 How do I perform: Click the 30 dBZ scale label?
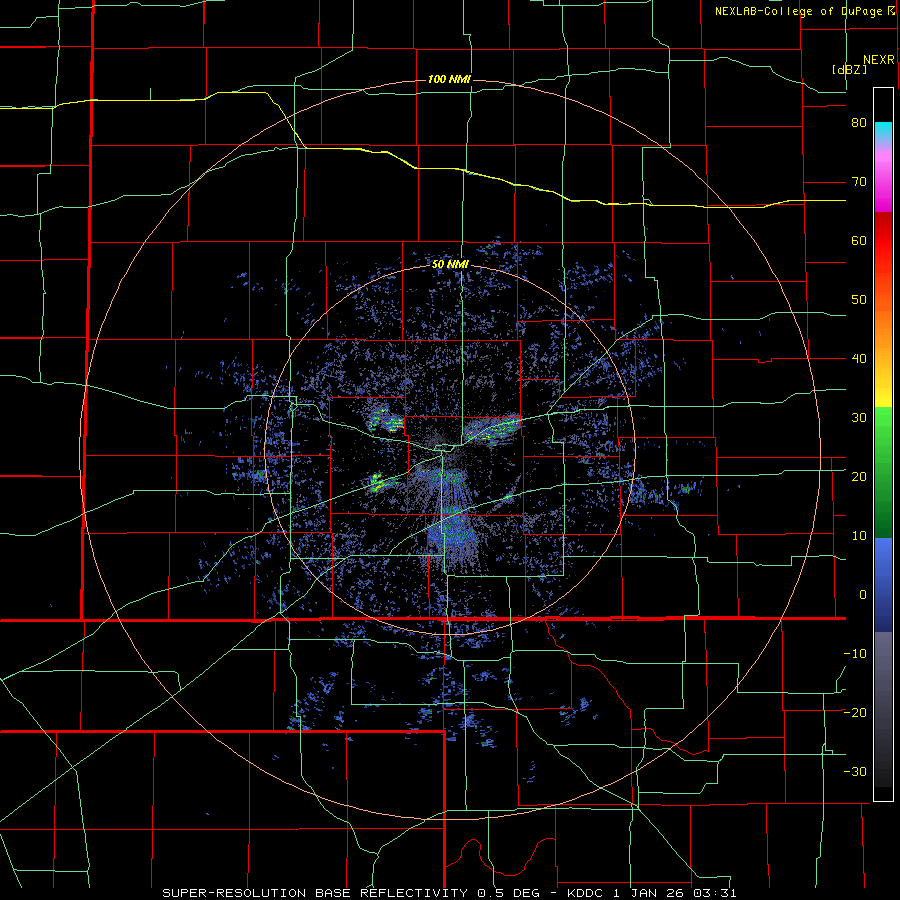(859, 418)
